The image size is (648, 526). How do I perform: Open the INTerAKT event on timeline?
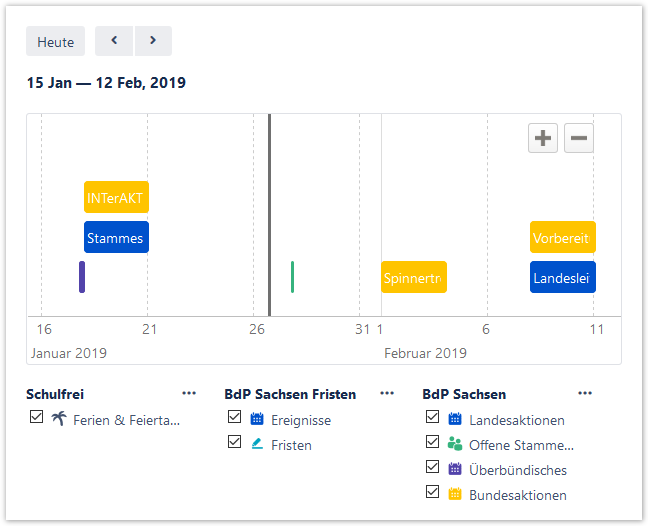[116, 198]
